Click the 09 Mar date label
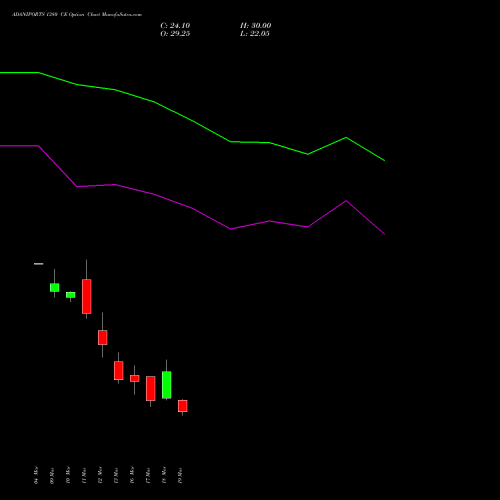 pyautogui.click(x=52, y=475)
